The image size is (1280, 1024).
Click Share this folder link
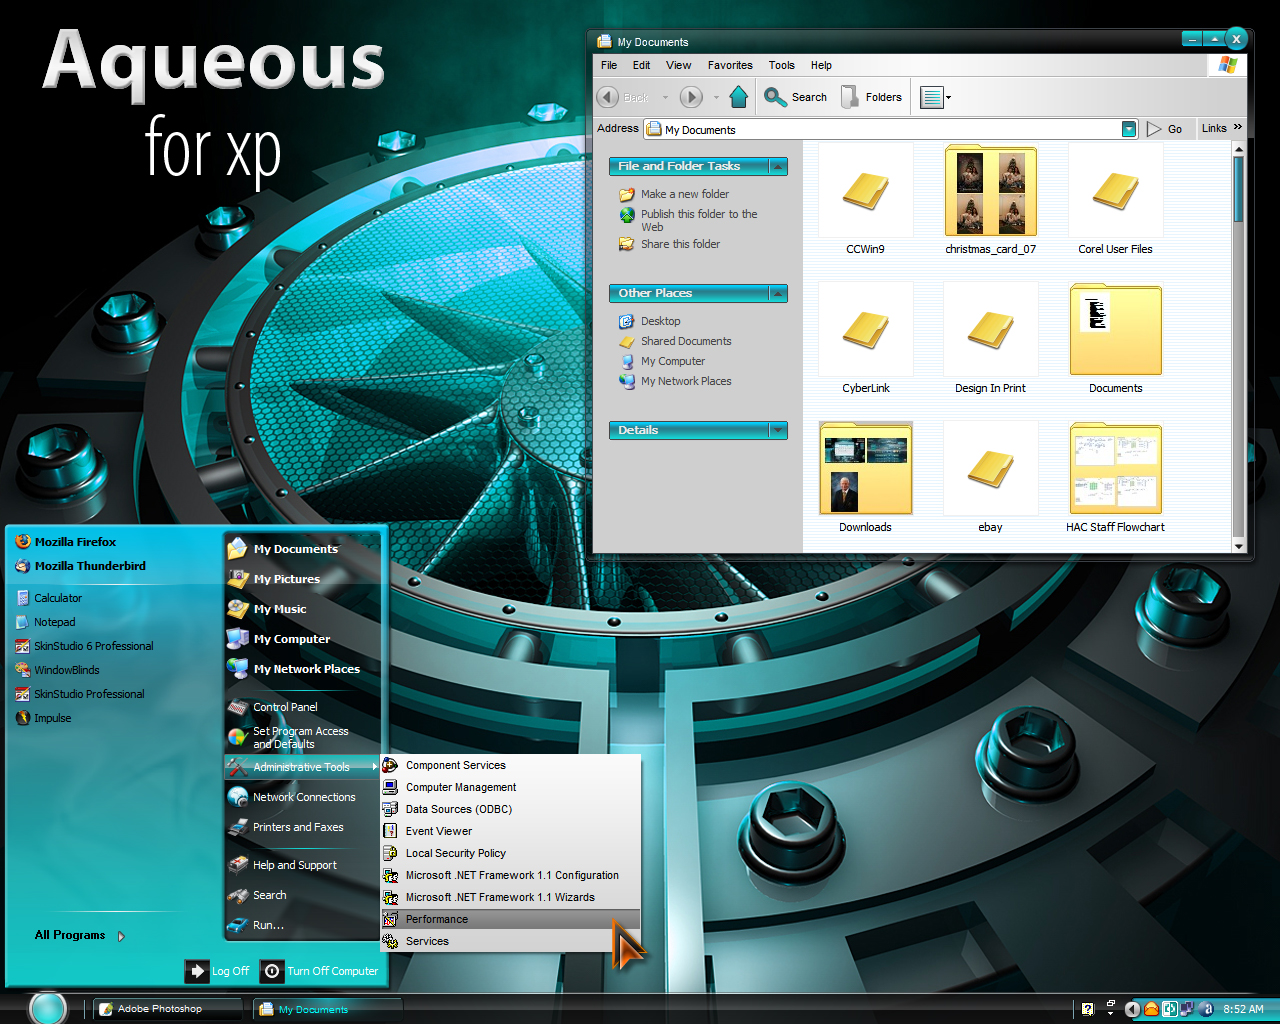pos(680,244)
